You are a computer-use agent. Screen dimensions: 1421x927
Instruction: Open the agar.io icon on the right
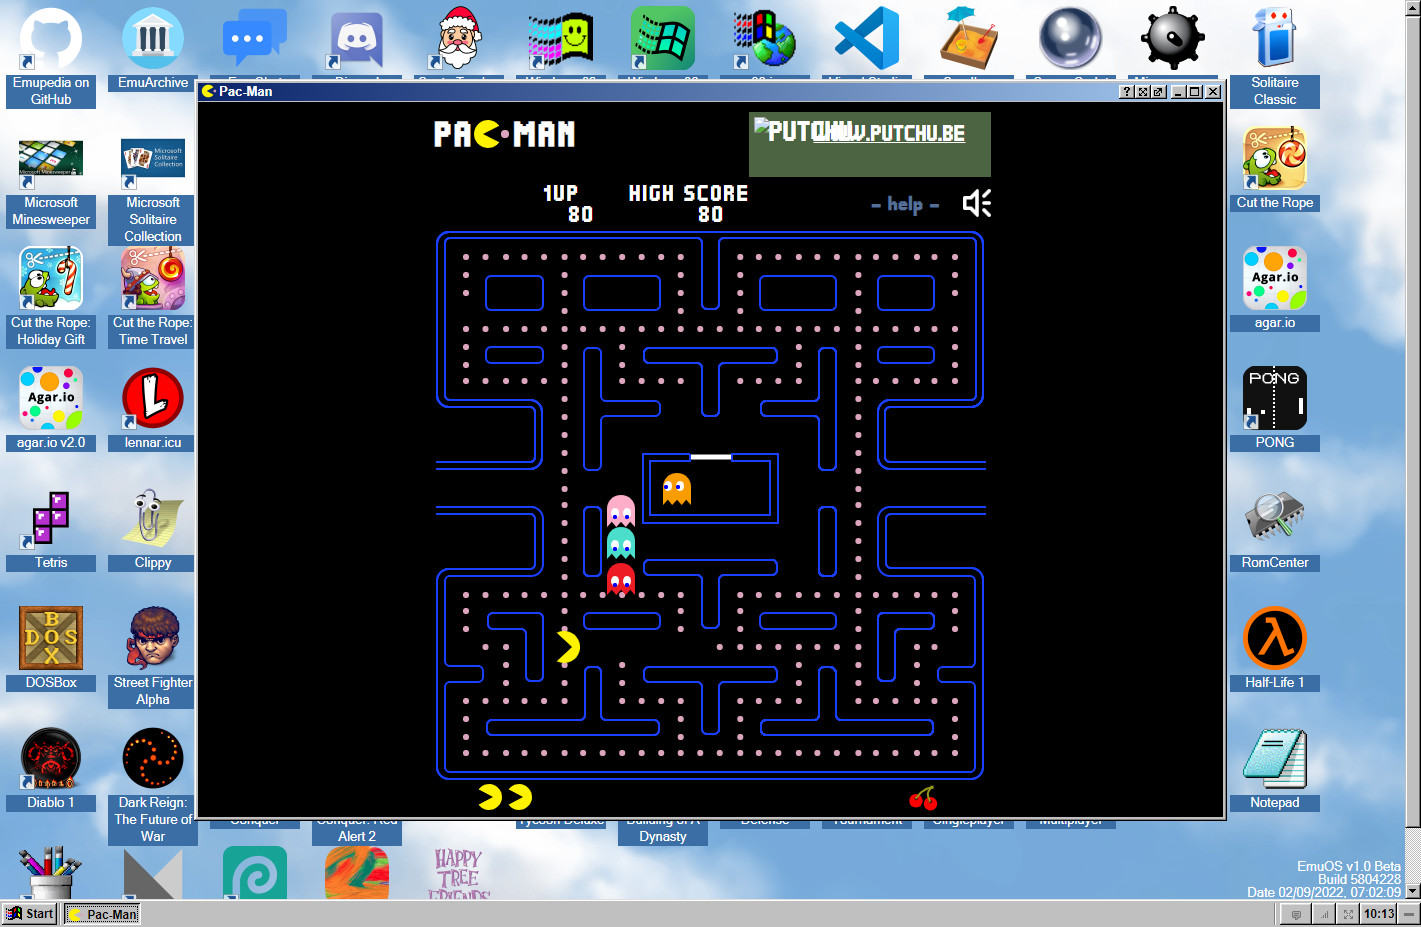point(1275,288)
